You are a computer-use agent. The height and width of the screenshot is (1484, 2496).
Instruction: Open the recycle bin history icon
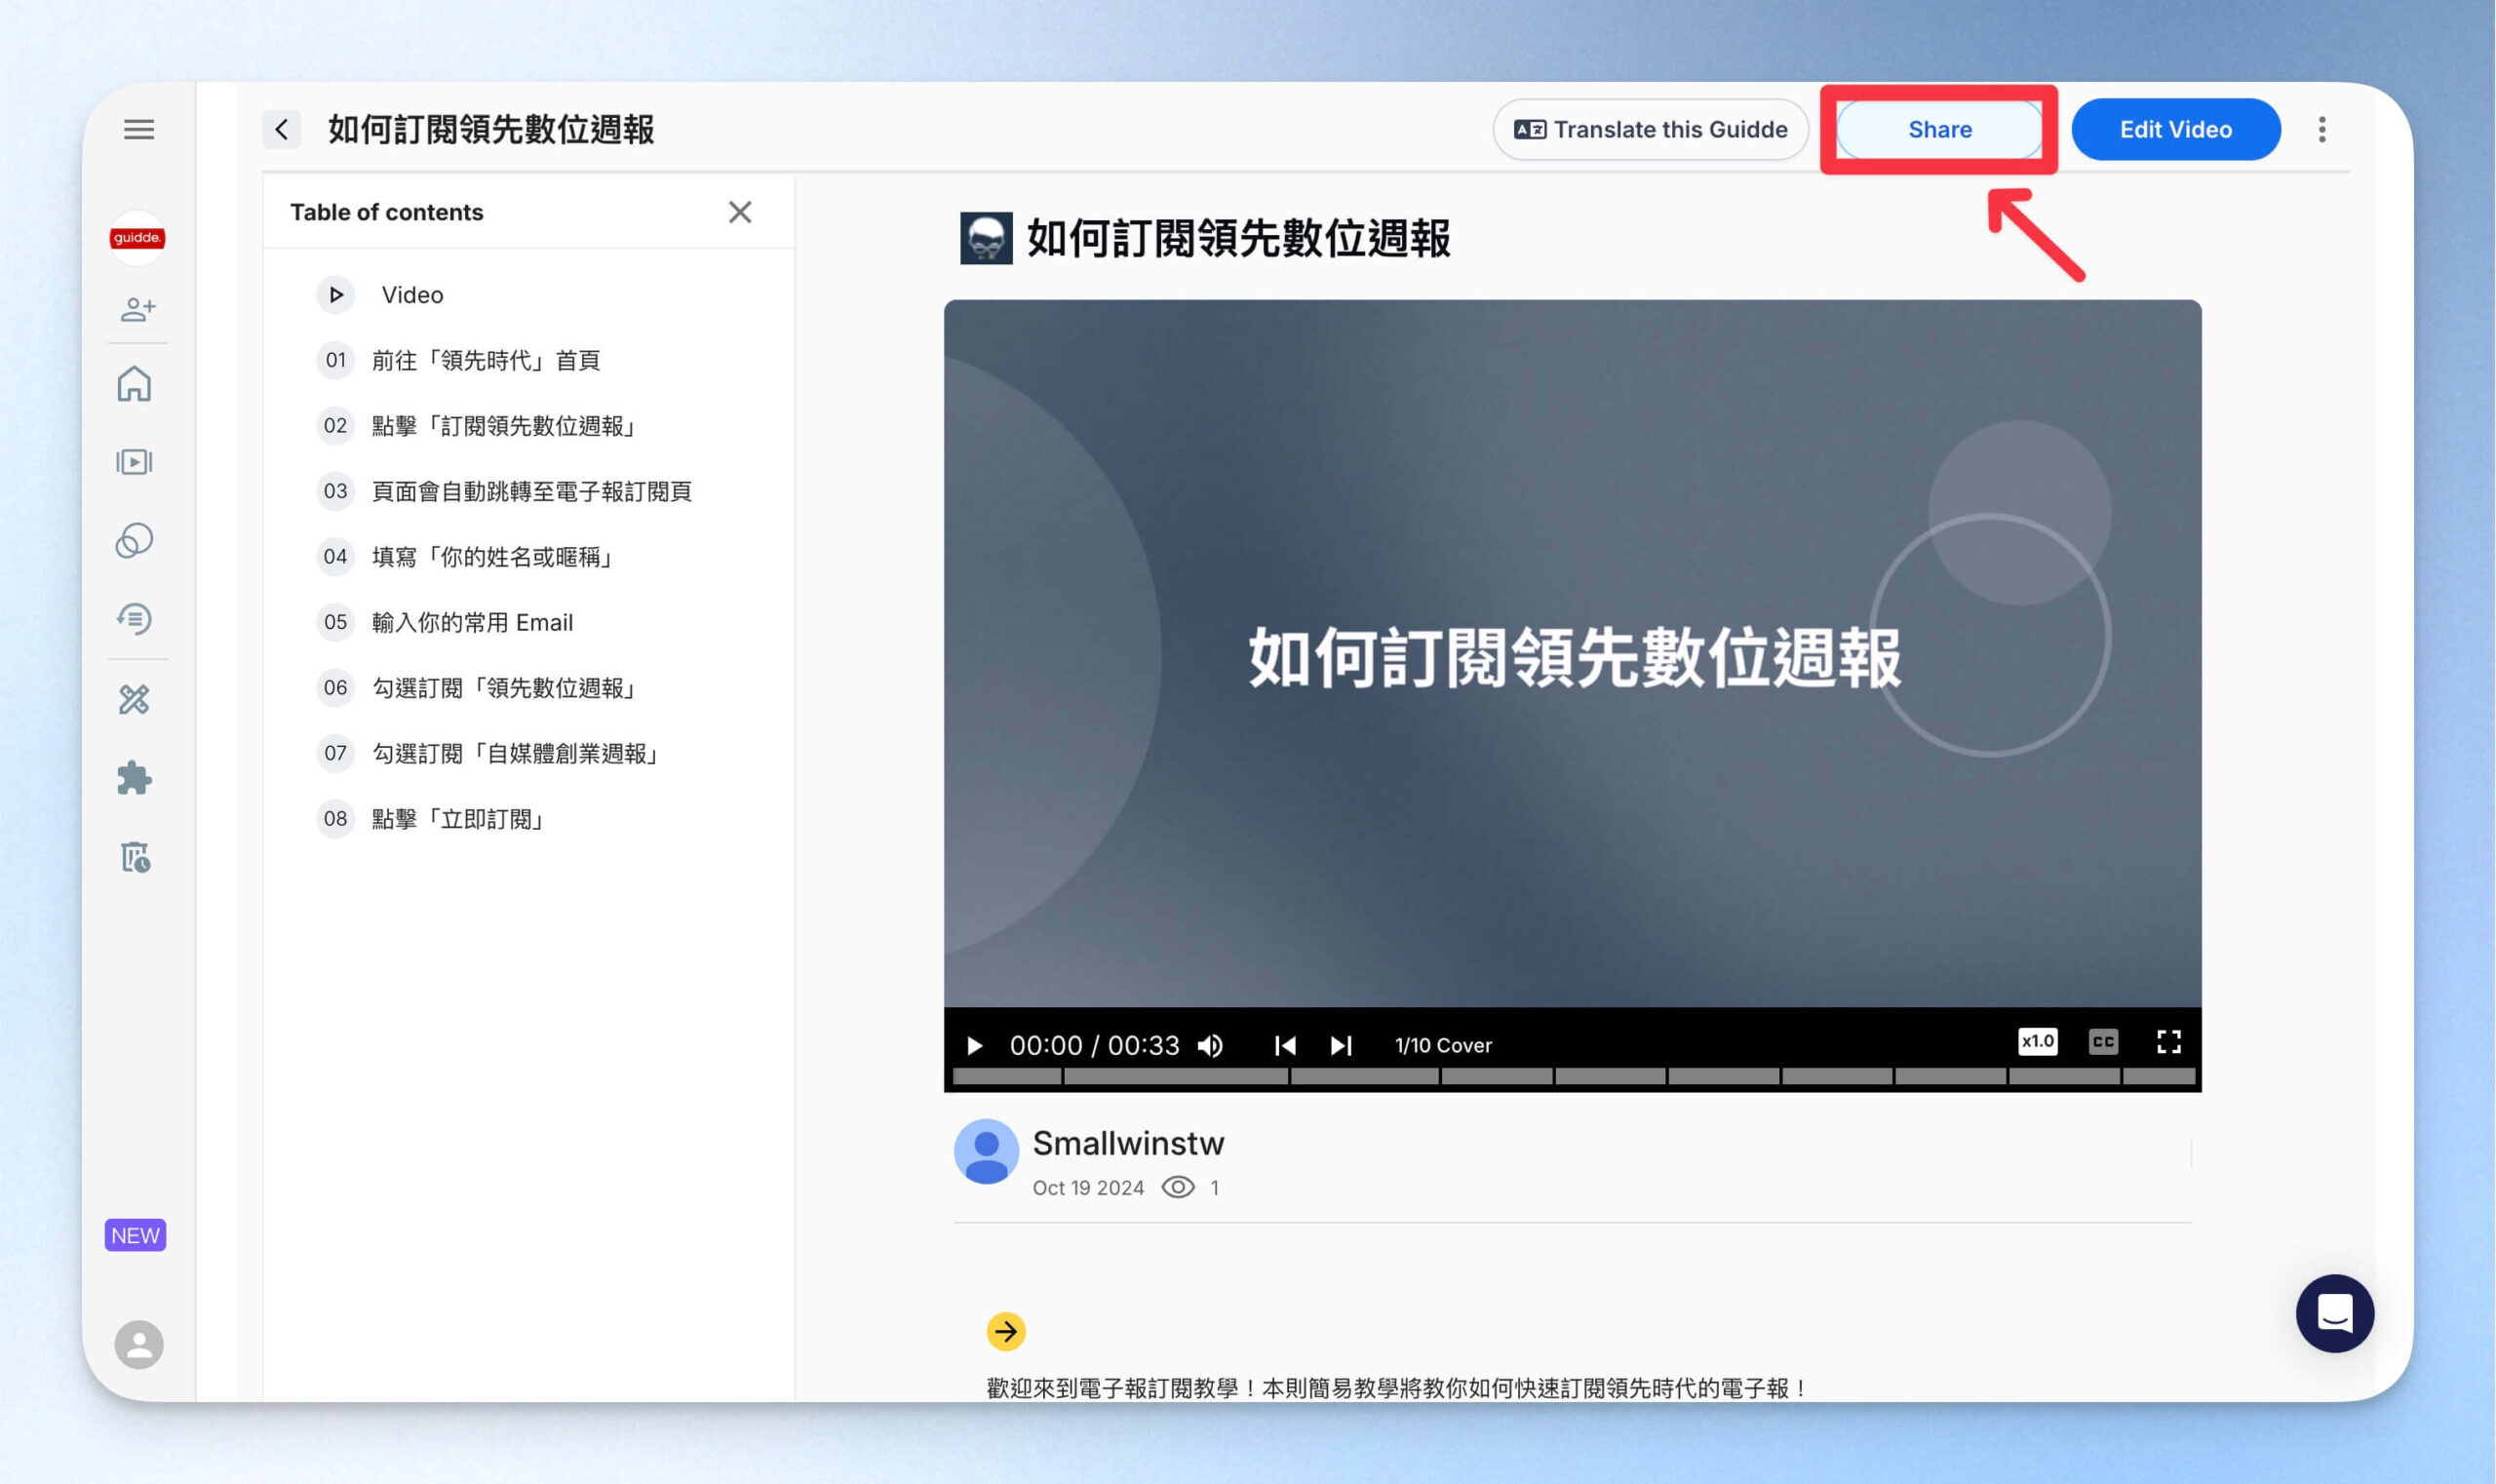tap(135, 857)
